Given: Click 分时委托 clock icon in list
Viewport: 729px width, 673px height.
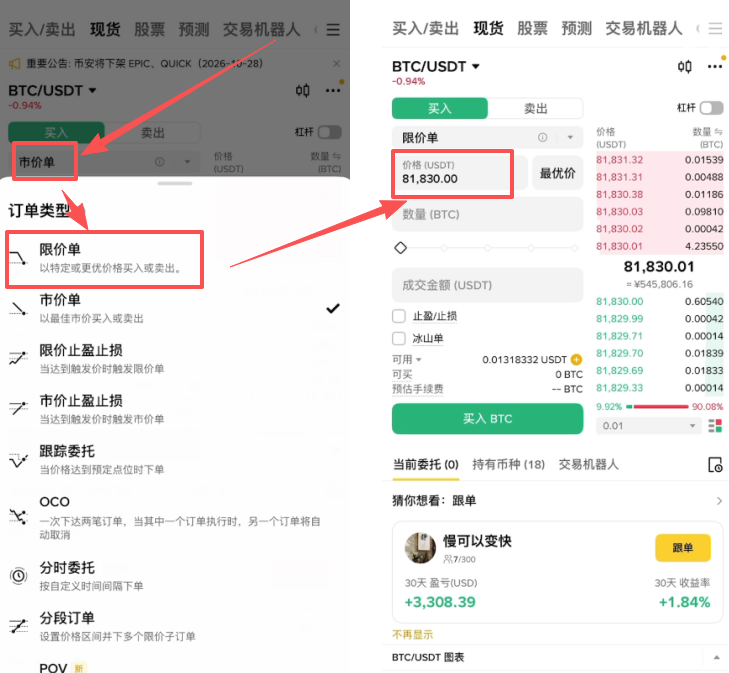Looking at the screenshot, I should click(19, 576).
